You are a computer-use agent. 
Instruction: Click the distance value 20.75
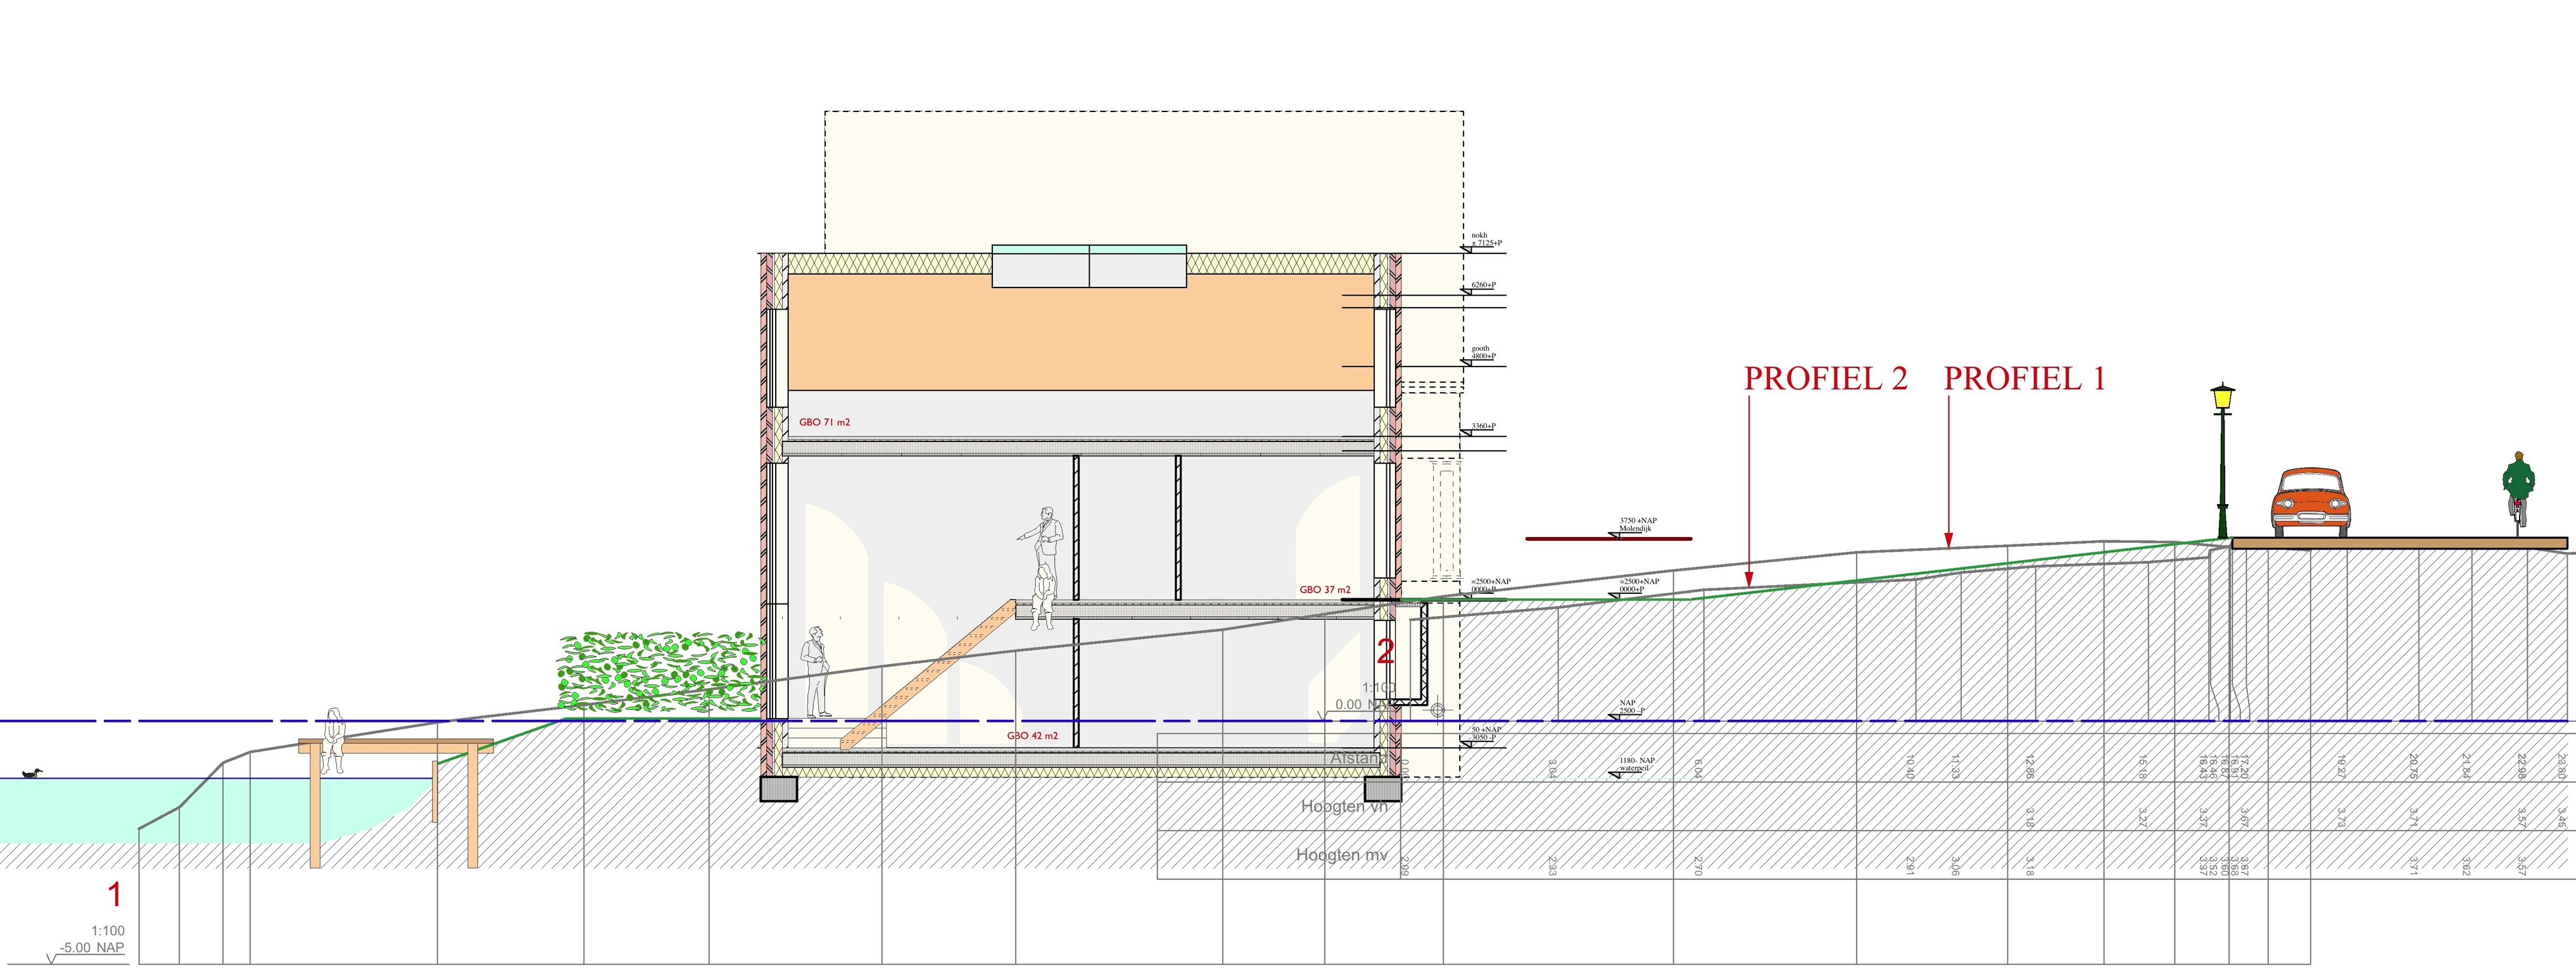(2414, 767)
